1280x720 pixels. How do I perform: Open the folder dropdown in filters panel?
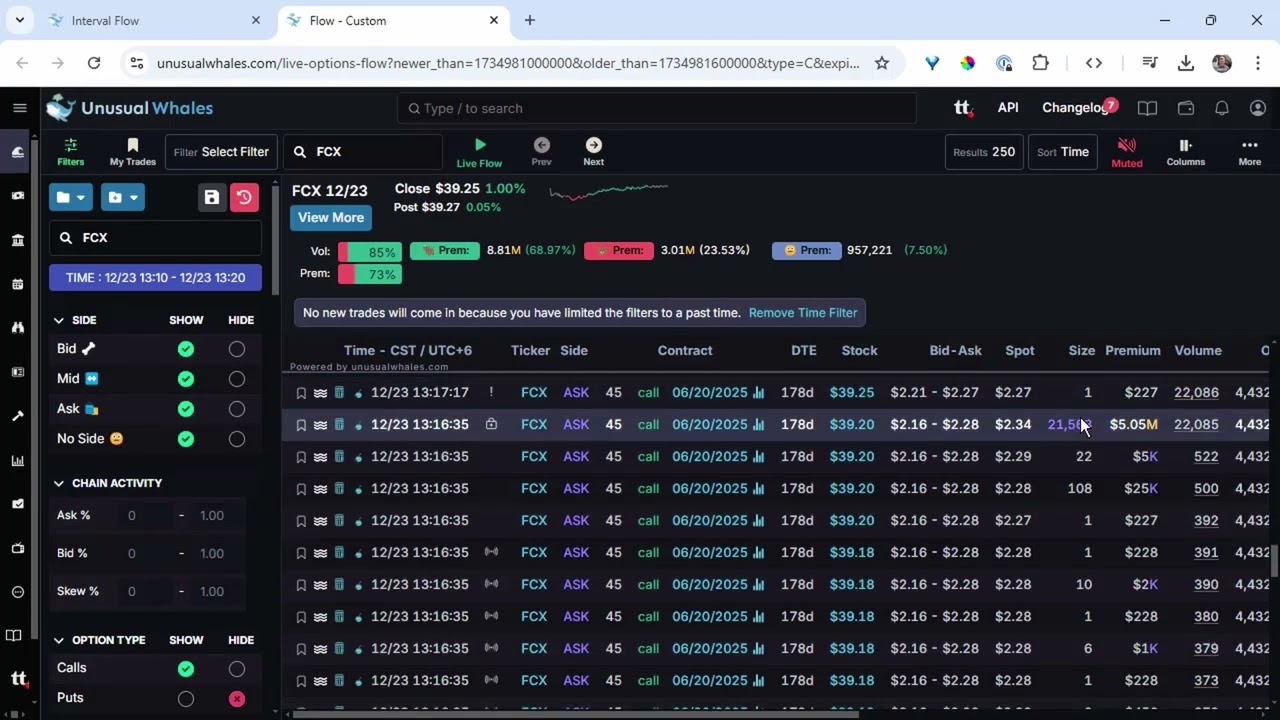71,197
